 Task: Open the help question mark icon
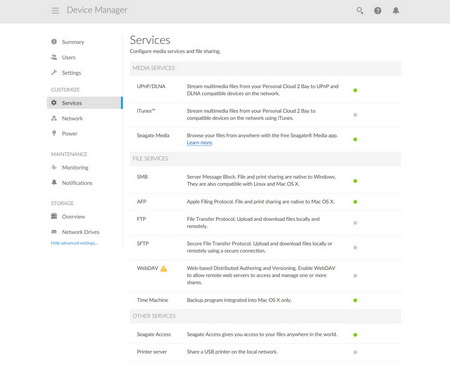point(378,11)
